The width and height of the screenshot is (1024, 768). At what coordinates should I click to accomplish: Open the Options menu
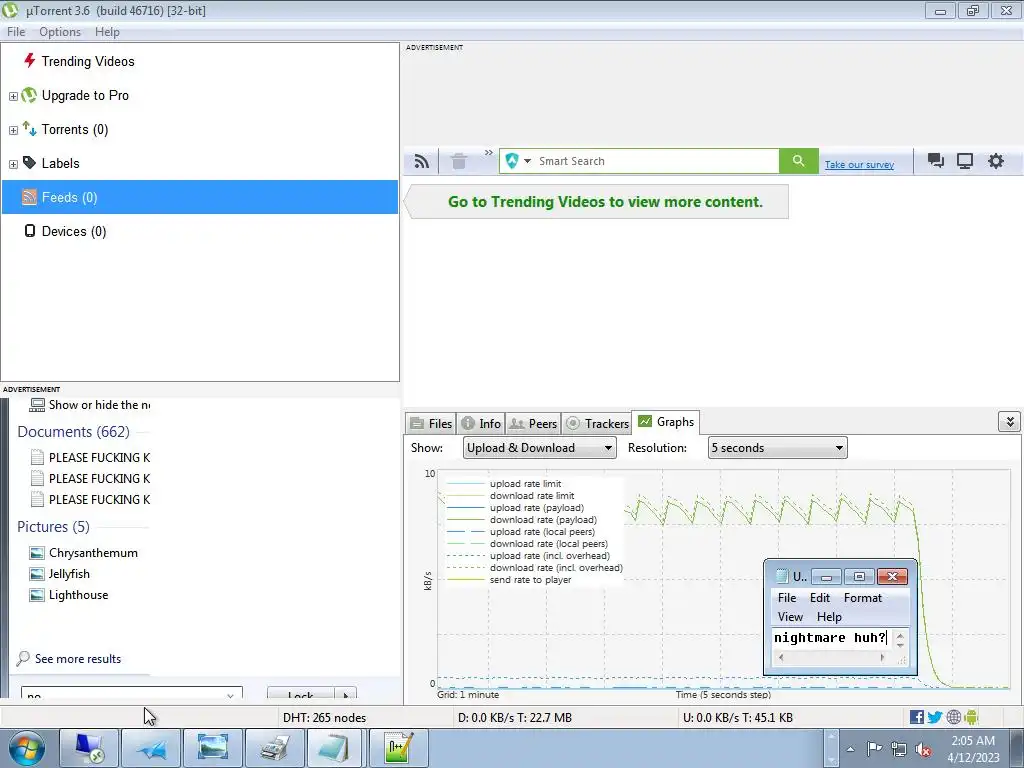(x=60, y=32)
